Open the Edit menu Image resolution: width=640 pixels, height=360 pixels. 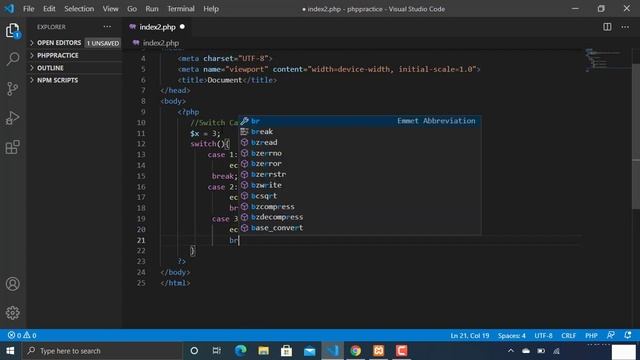49,9
